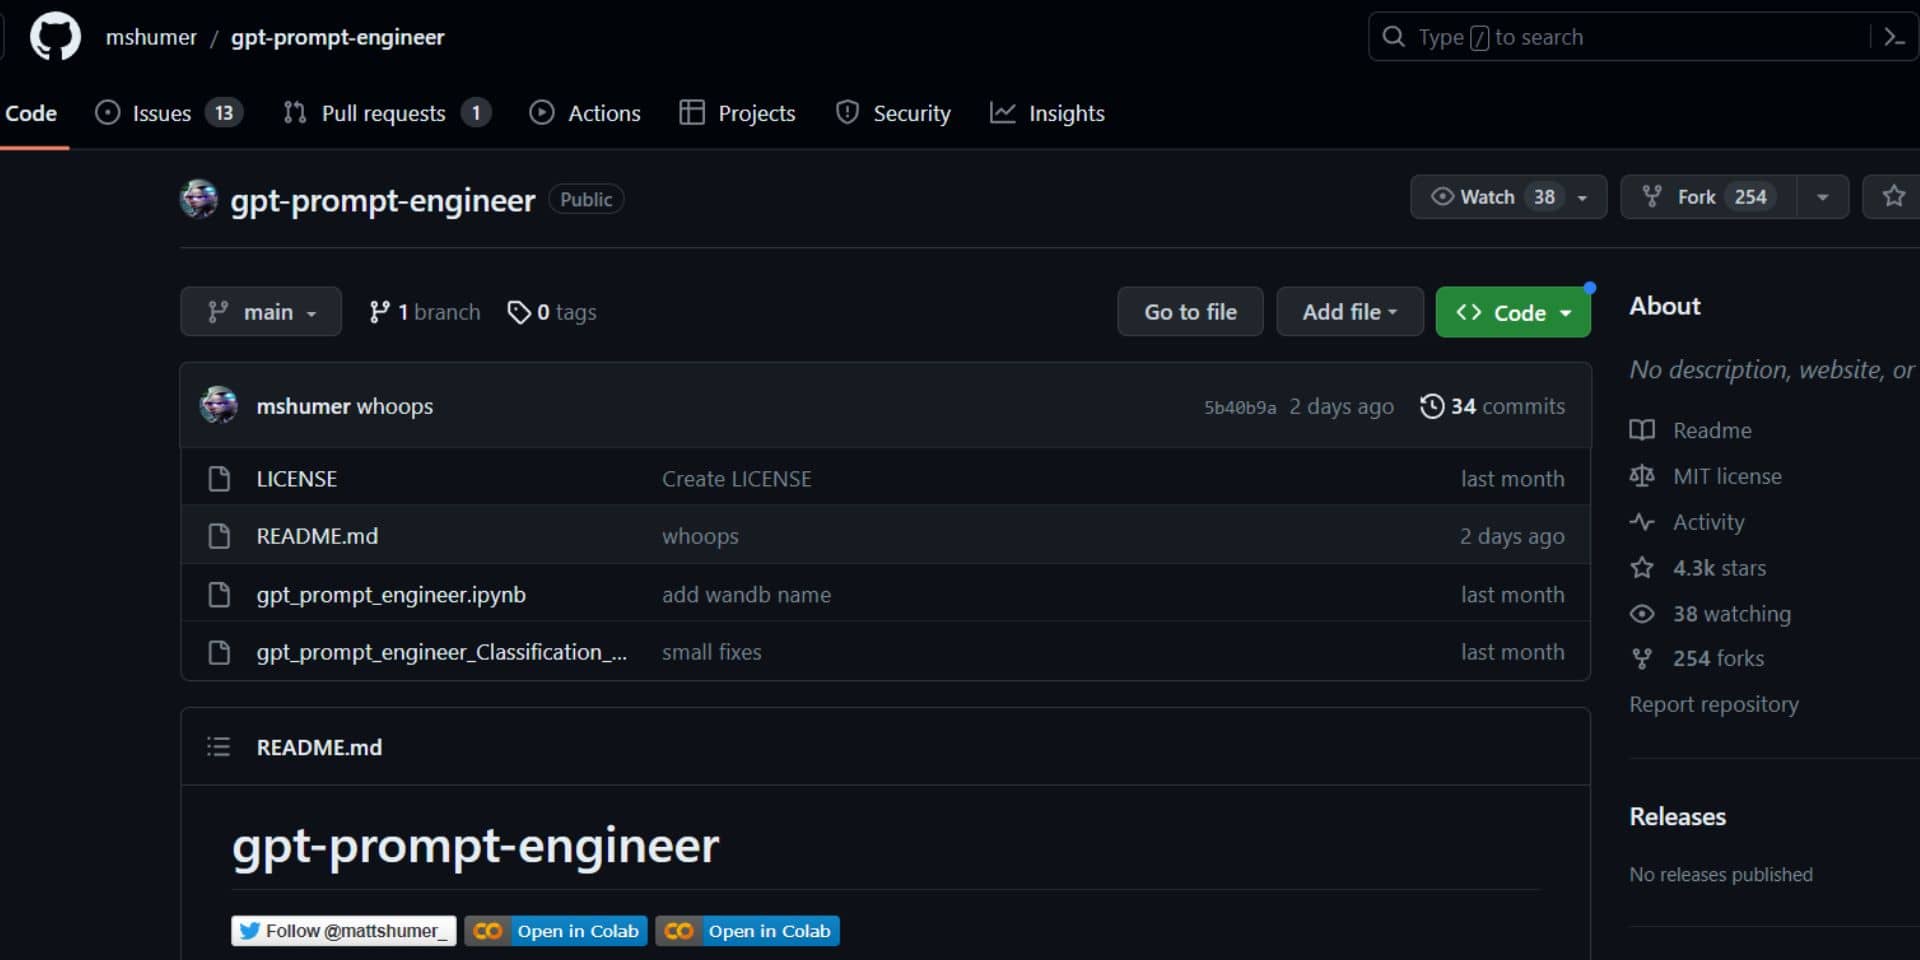Click the file icon next to LICENSE
Screen dimensions: 1920x960
[x=219, y=479]
